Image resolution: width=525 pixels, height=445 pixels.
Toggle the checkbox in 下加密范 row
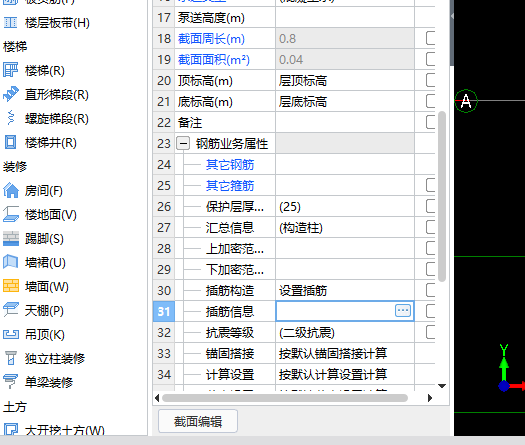click(431, 269)
